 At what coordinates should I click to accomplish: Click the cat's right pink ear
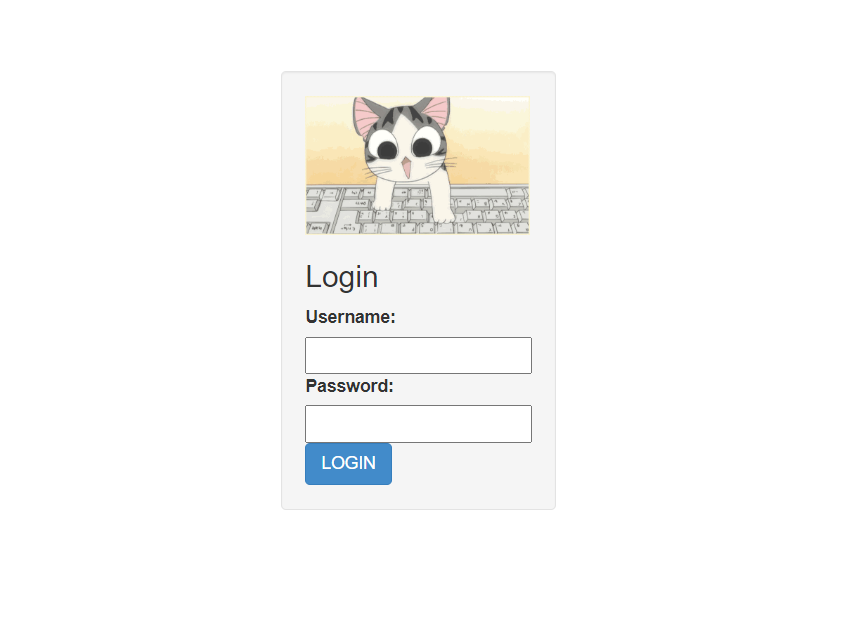pyautogui.click(x=435, y=110)
